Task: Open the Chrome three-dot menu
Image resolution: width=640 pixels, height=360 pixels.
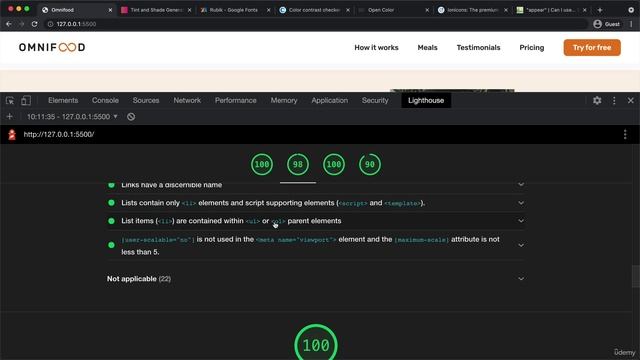Action: (631, 24)
